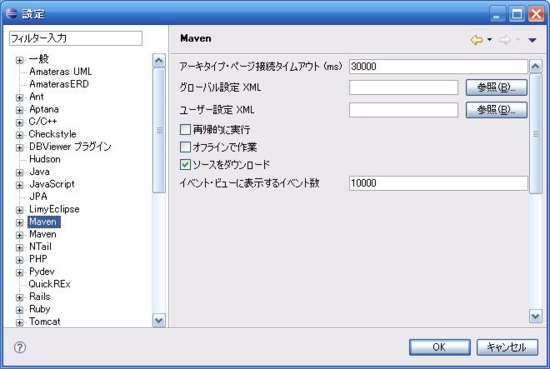Select the Java label in tree
The image size is (550, 369).
click(39, 172)
